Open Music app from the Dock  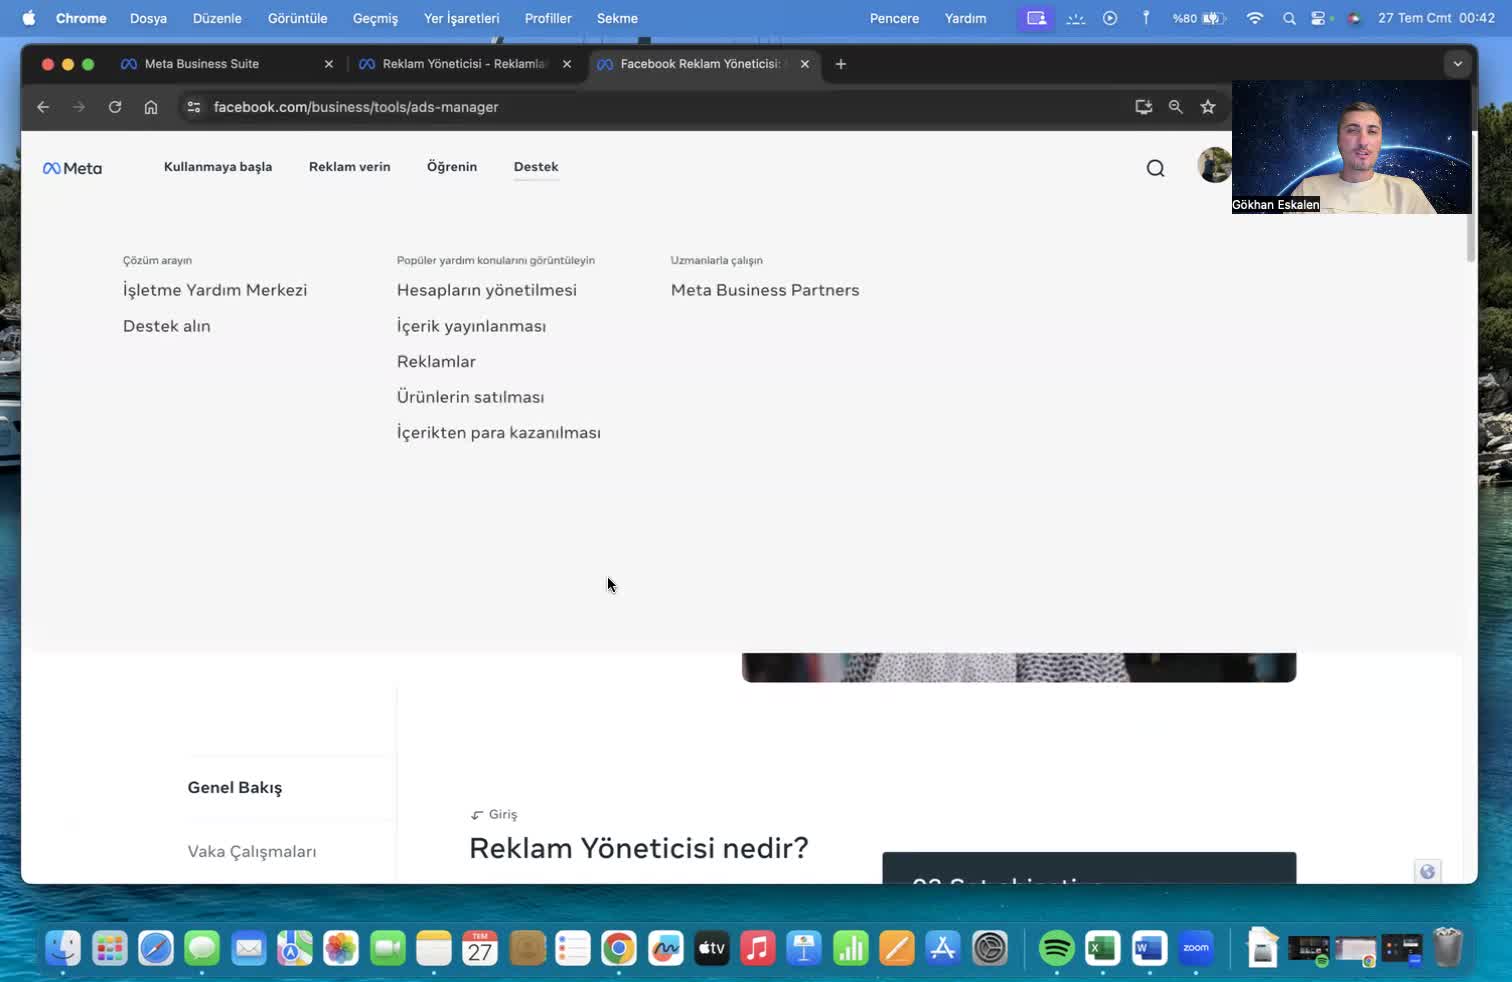point(758,948)
